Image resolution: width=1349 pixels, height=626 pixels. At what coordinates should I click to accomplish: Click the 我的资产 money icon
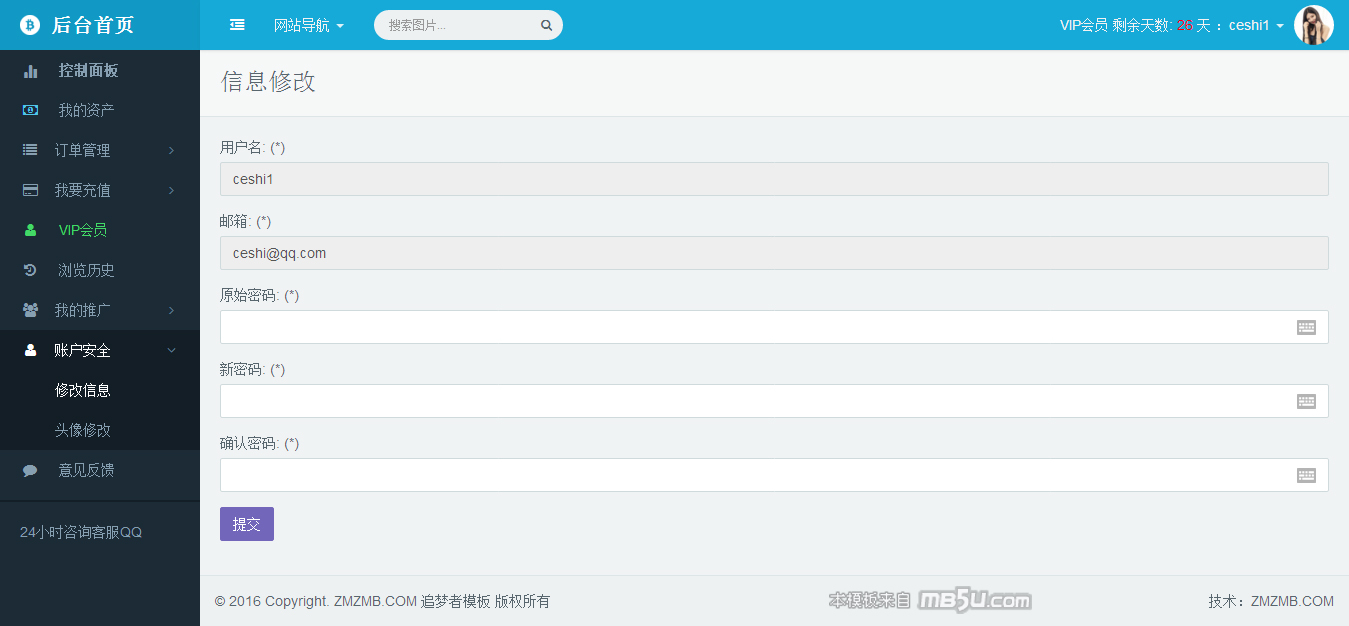click(31, 110)
